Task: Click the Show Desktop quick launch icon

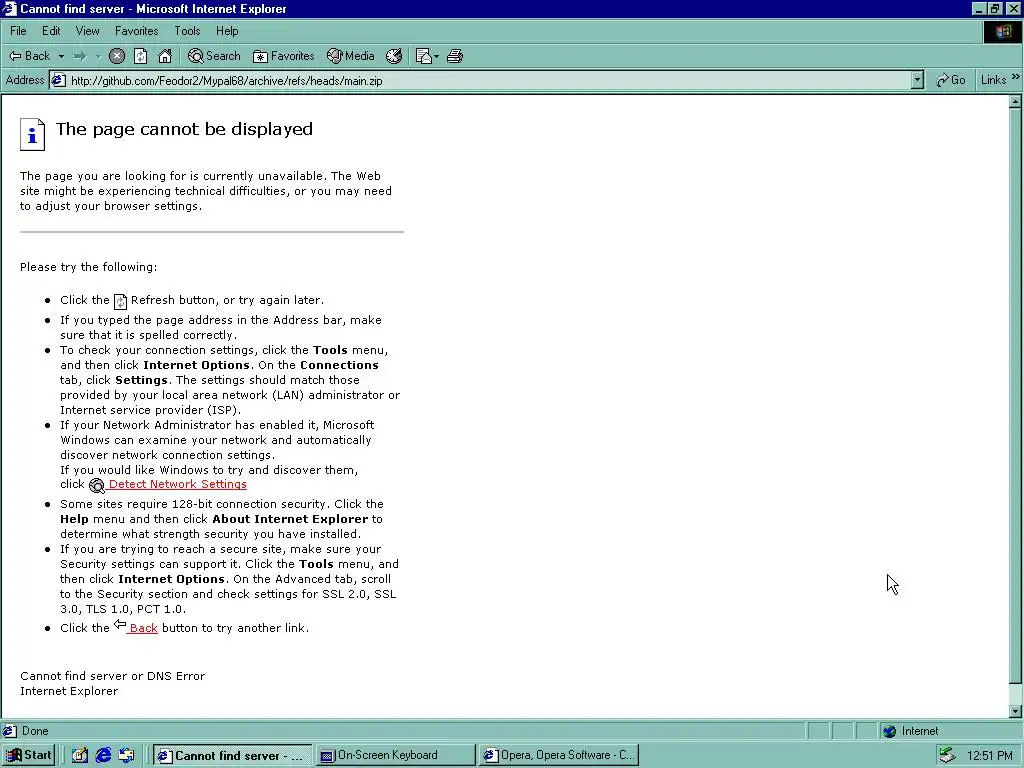Action: (80, 755)
